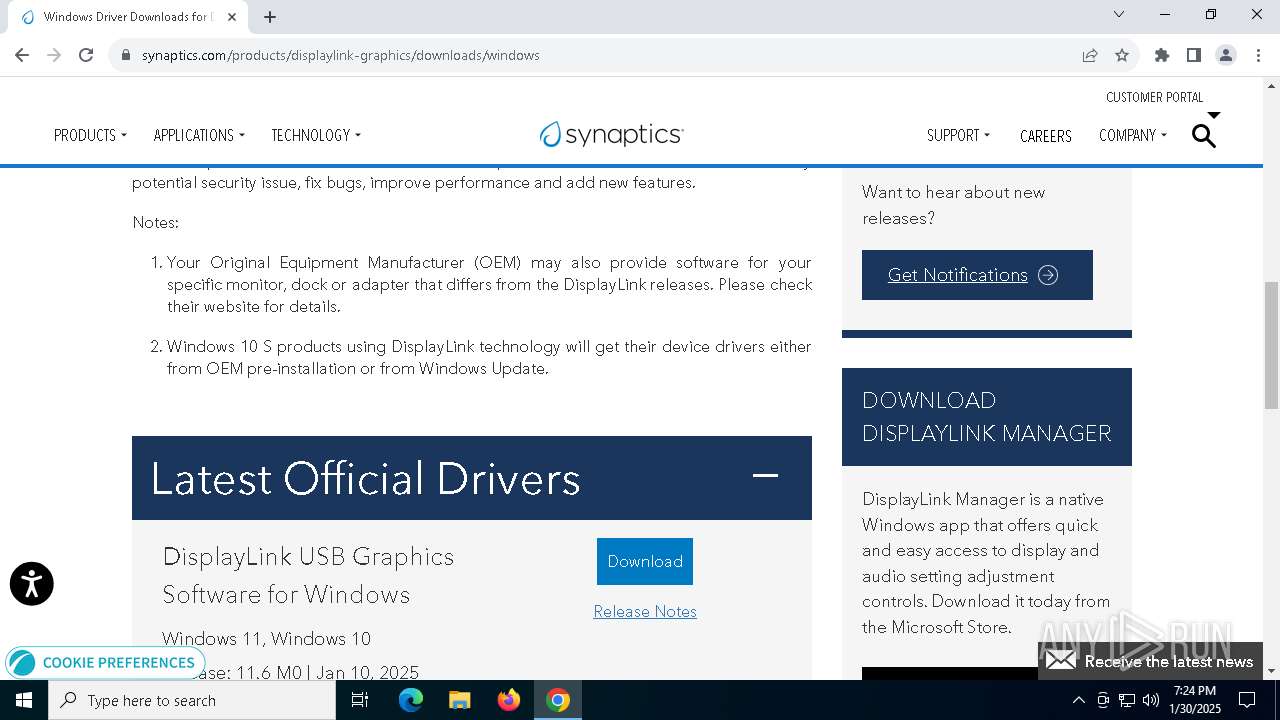This screenshot has width=1280, height=720.
Task: Click the Download DisplayLink Manager heading
Action: click(x=987, y=417)
